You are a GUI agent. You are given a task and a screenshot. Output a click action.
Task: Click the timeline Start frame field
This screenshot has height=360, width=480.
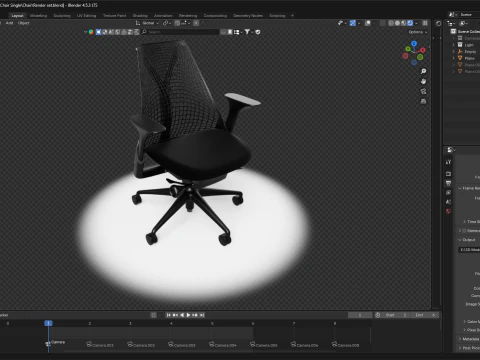pos(397,315)
